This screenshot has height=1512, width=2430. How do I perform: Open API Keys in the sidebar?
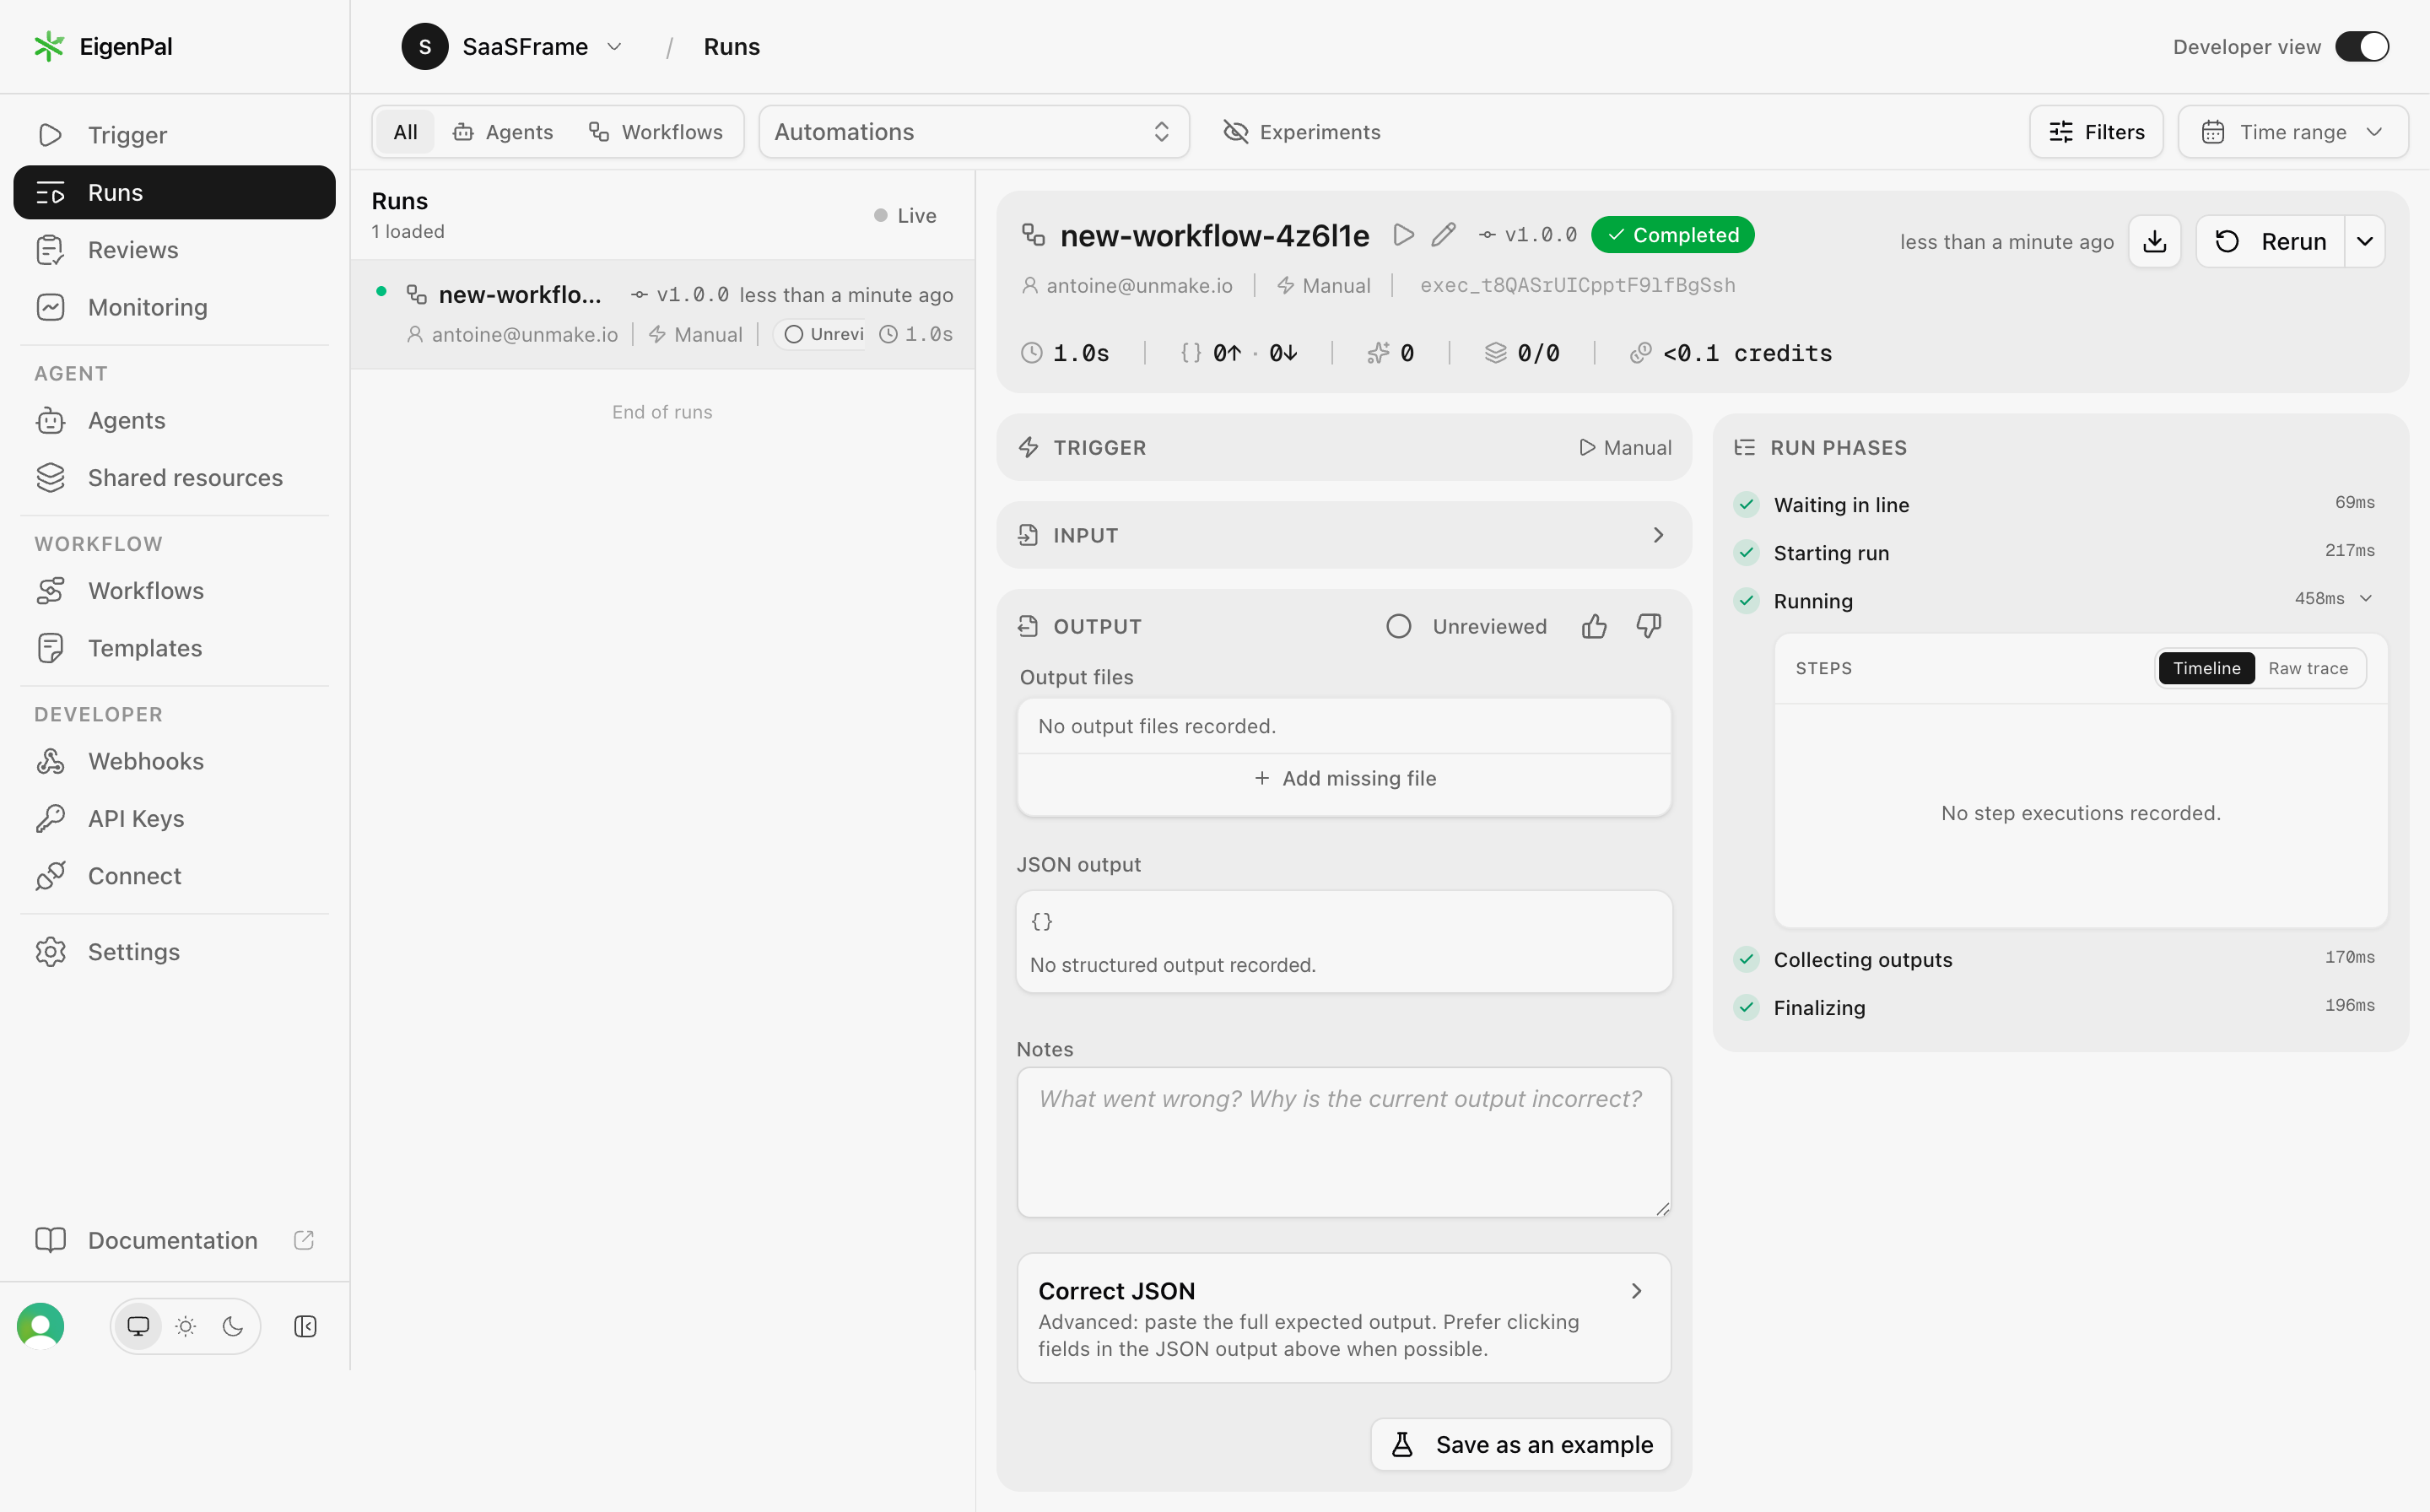pos(174,818)
